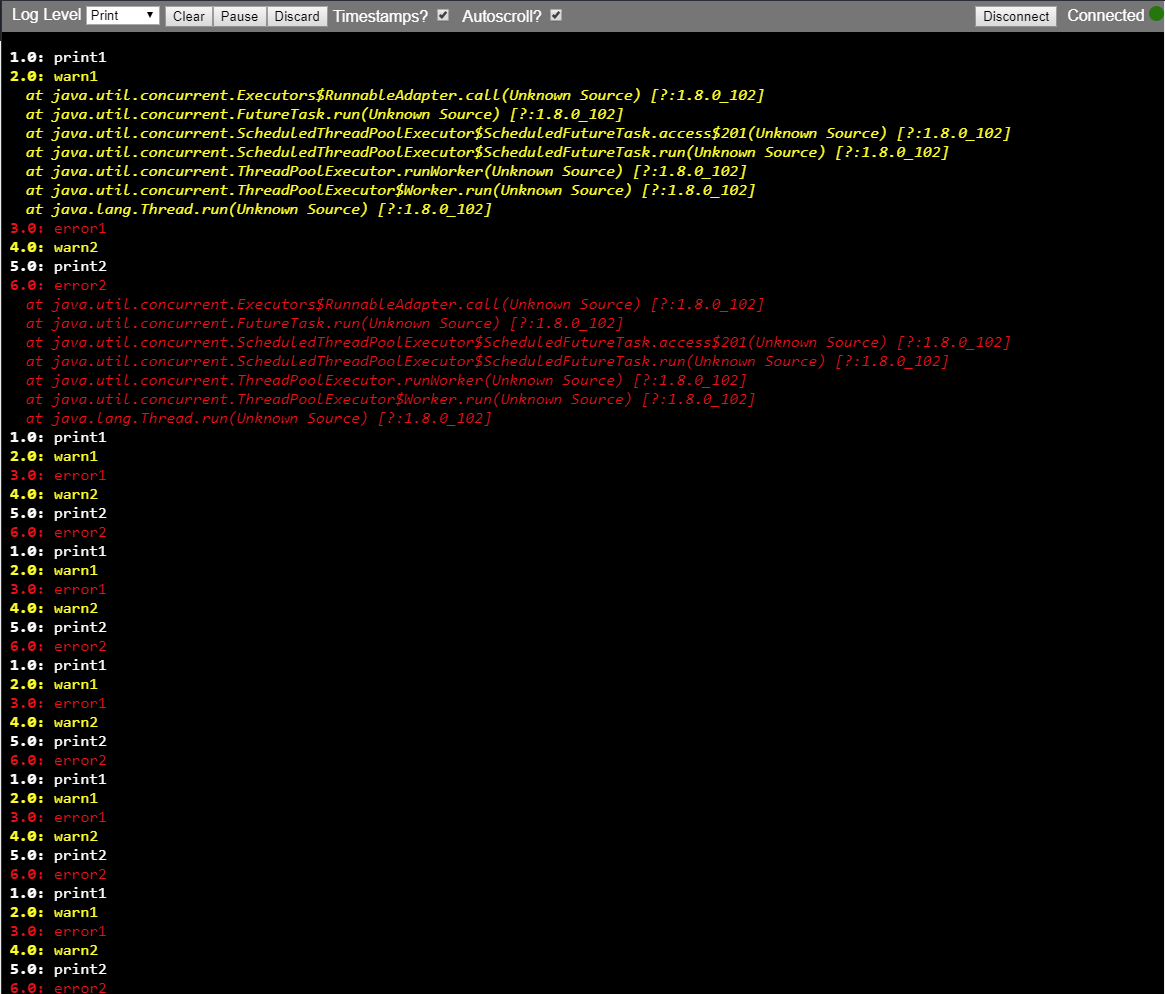1165x994 pixels.
Task: Toggle the Timestamps checkbox
Action: pyautogui.click(x=444, y=16)
